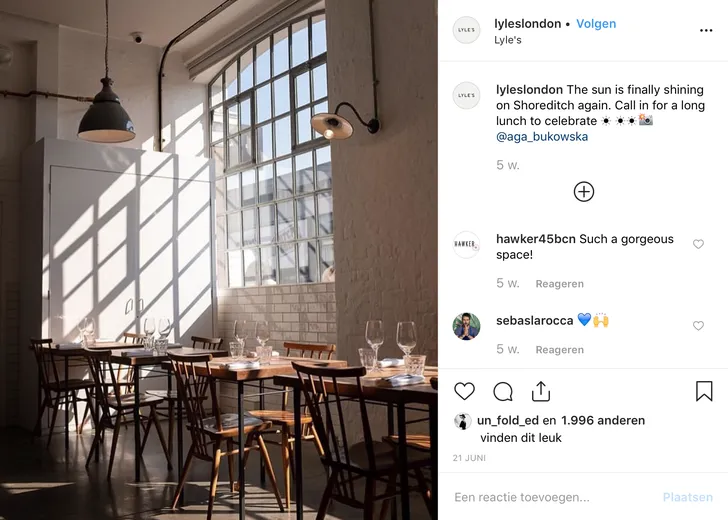This screenshot has height=520, width=728.
Task: Reply to sebaslarocca's comment with Reageren
Action: click(559, 350)
